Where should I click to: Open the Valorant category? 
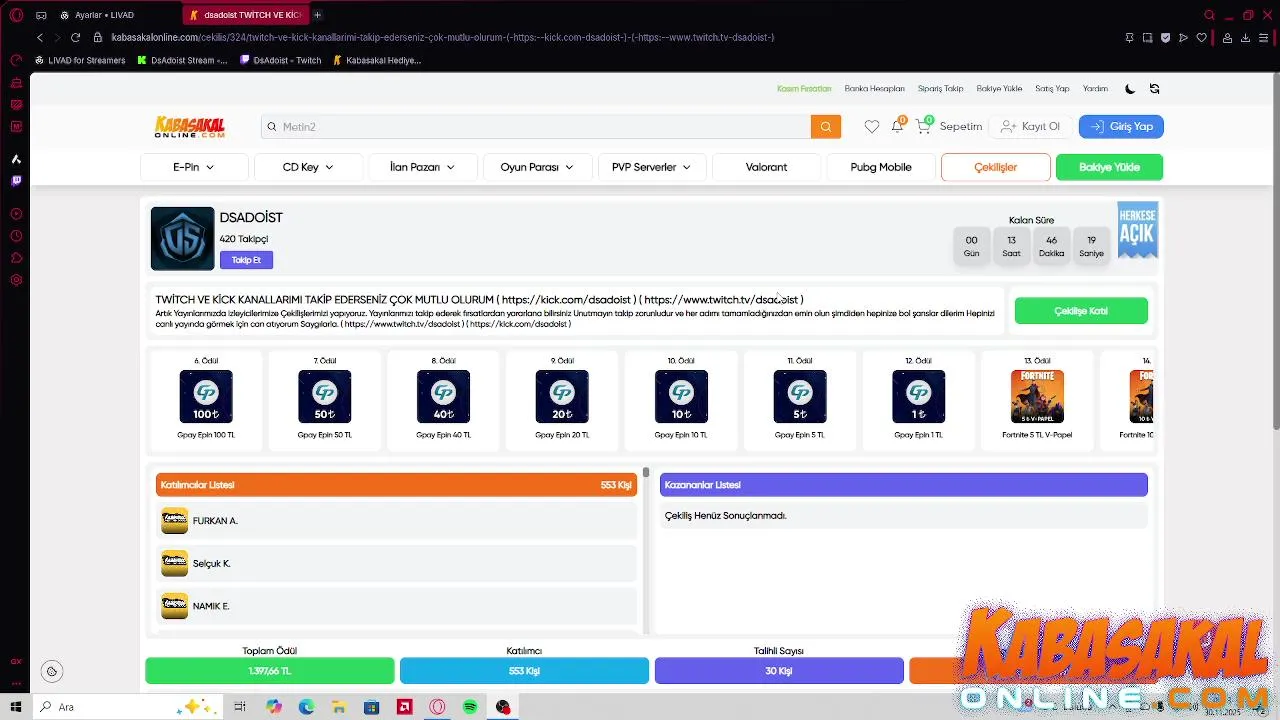pyautogui.click(x=766, y=167)
